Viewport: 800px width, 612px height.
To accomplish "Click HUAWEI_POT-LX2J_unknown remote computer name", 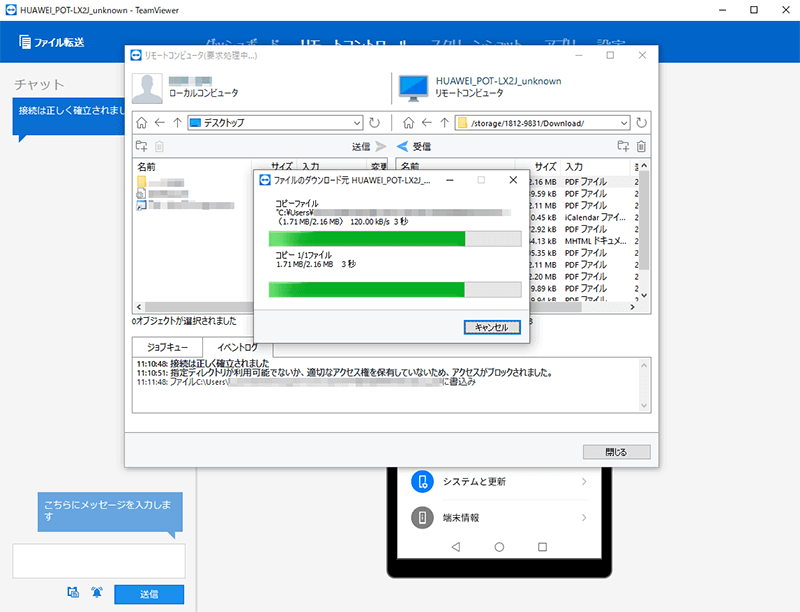I will (498, 81).
